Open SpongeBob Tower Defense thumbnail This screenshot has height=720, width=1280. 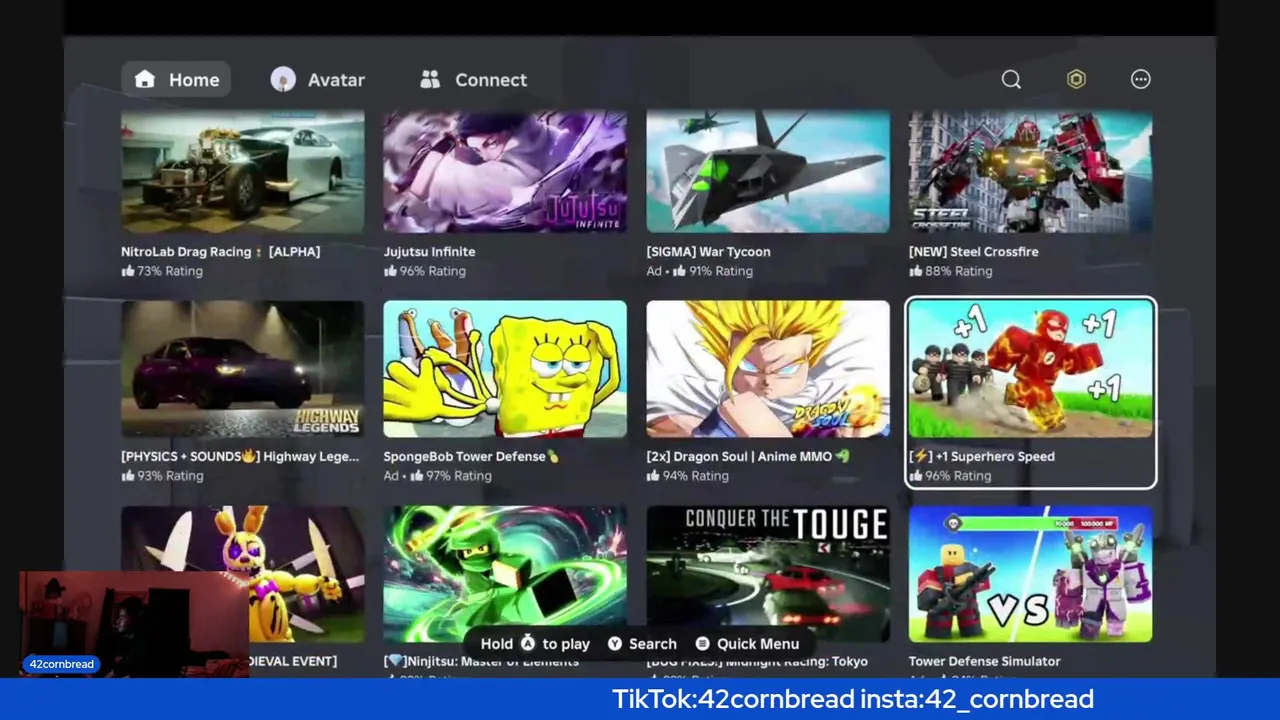pyautogui.click(x=505, y=369)
